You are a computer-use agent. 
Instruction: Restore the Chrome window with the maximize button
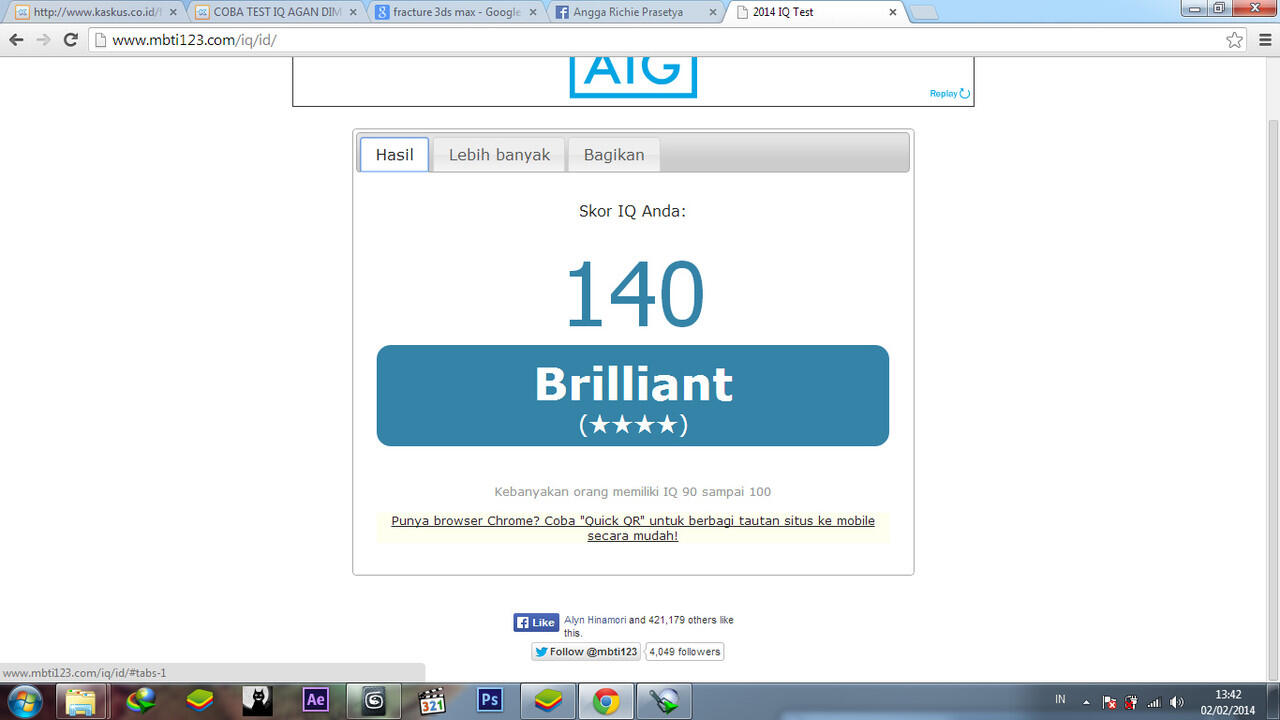coord(1218,8)
